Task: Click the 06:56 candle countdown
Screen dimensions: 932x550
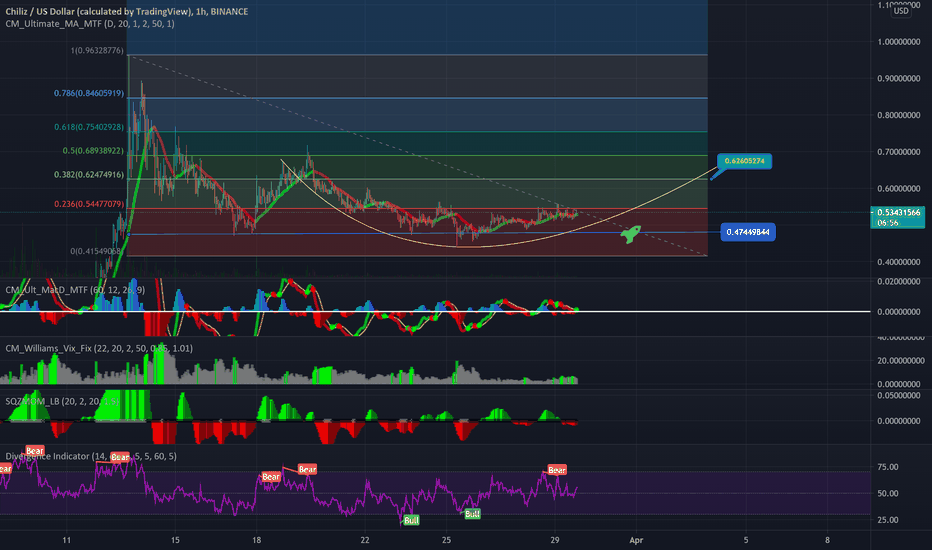Action: 887,223
